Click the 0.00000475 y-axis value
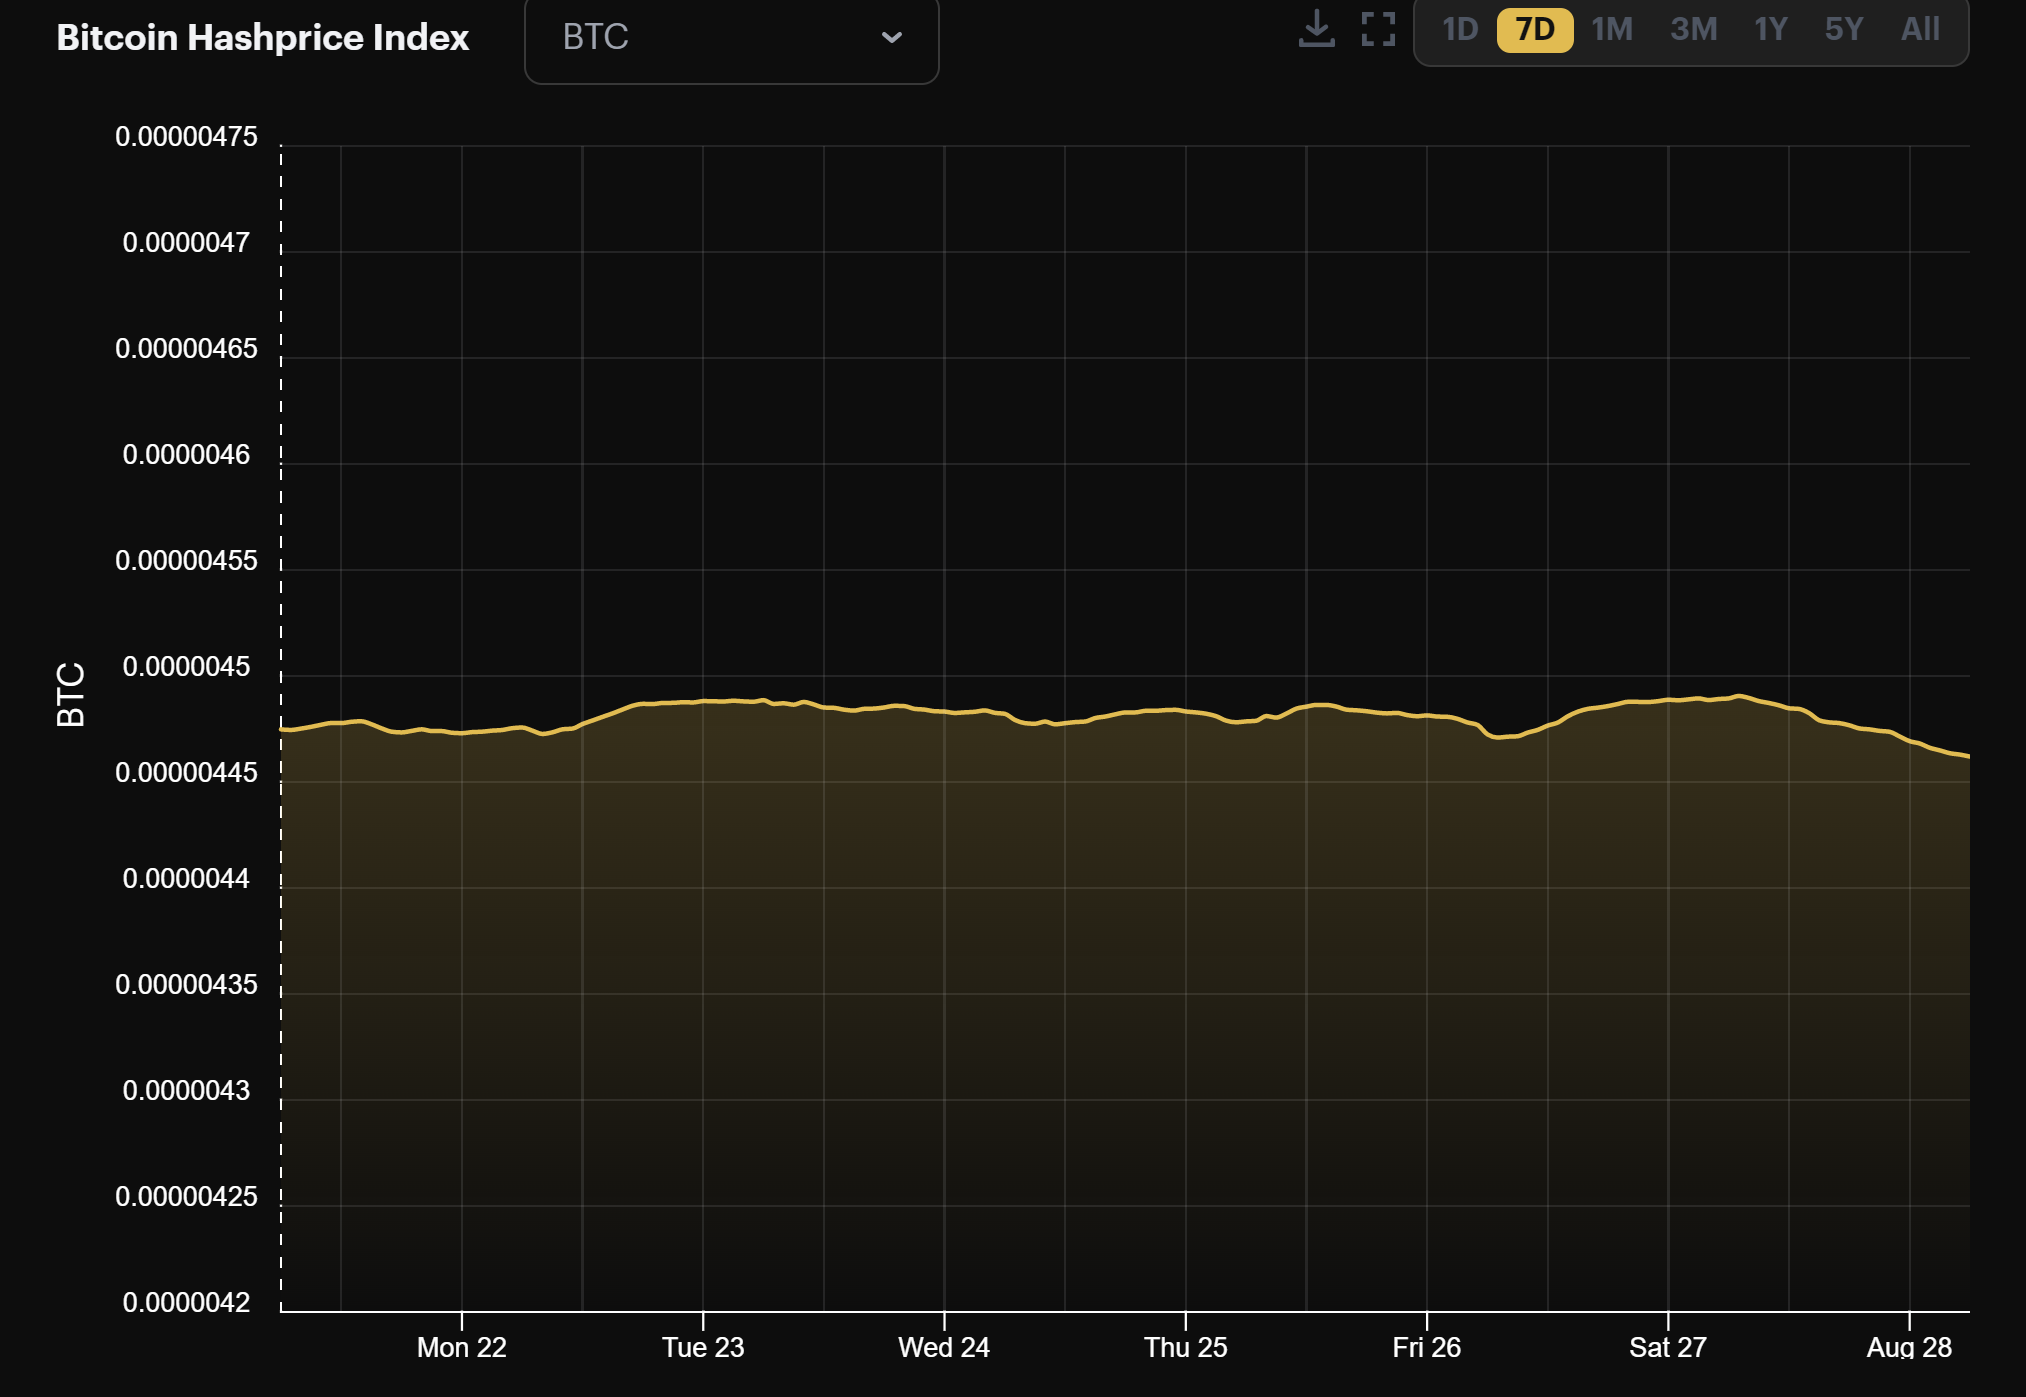The width and height of the screenshot is (2026, 1397). pyautogui.click(x=186, y=136)
